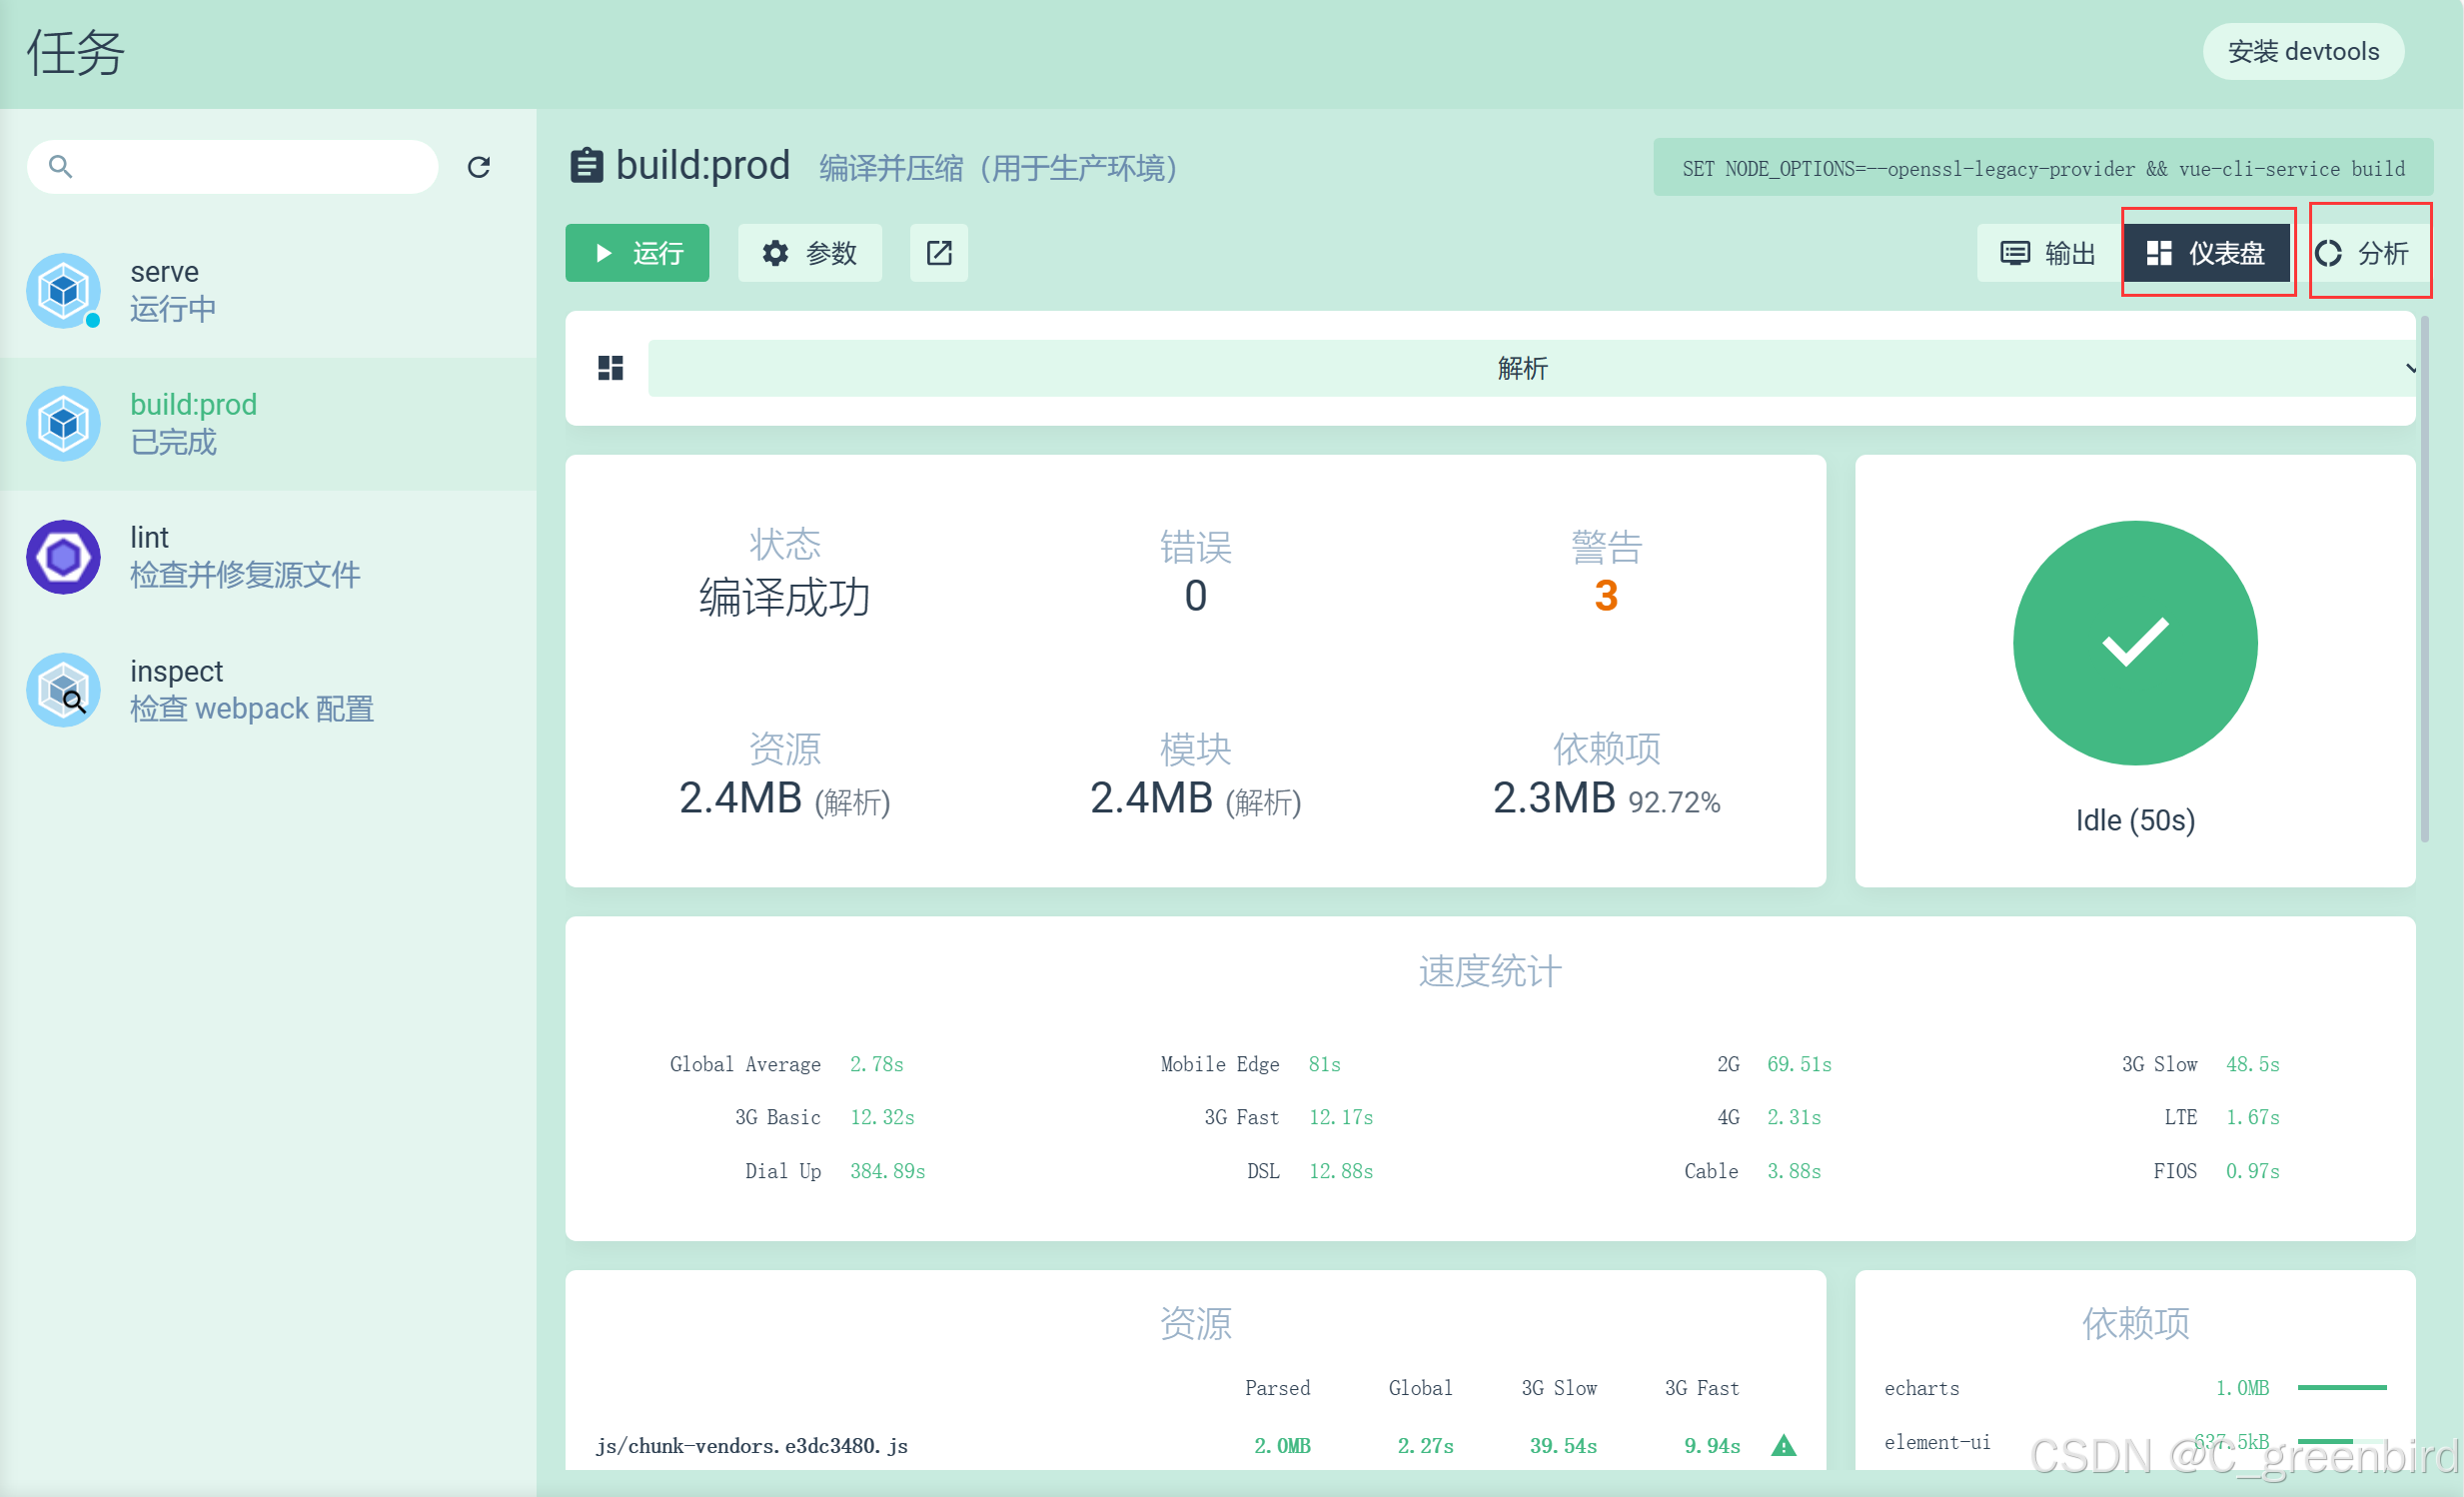Select the build:prod task icon
The width and height of the screenshot is (2464, 1497).
click(x=64, y=424)
